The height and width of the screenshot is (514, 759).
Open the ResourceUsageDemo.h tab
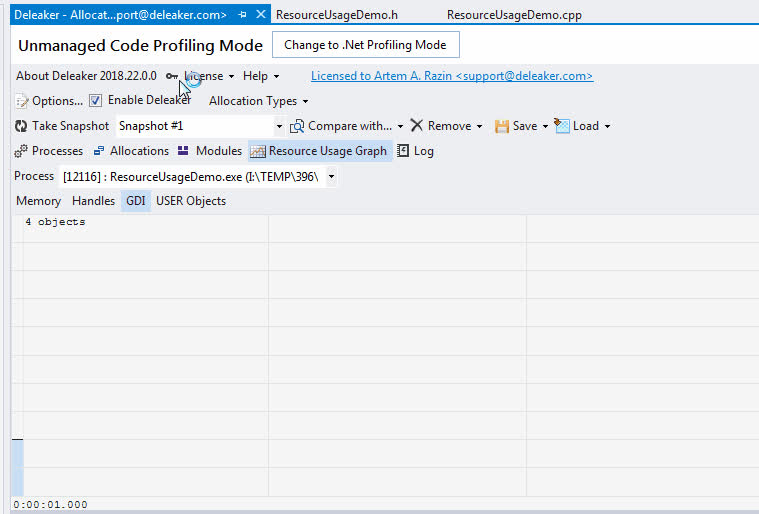337,15
